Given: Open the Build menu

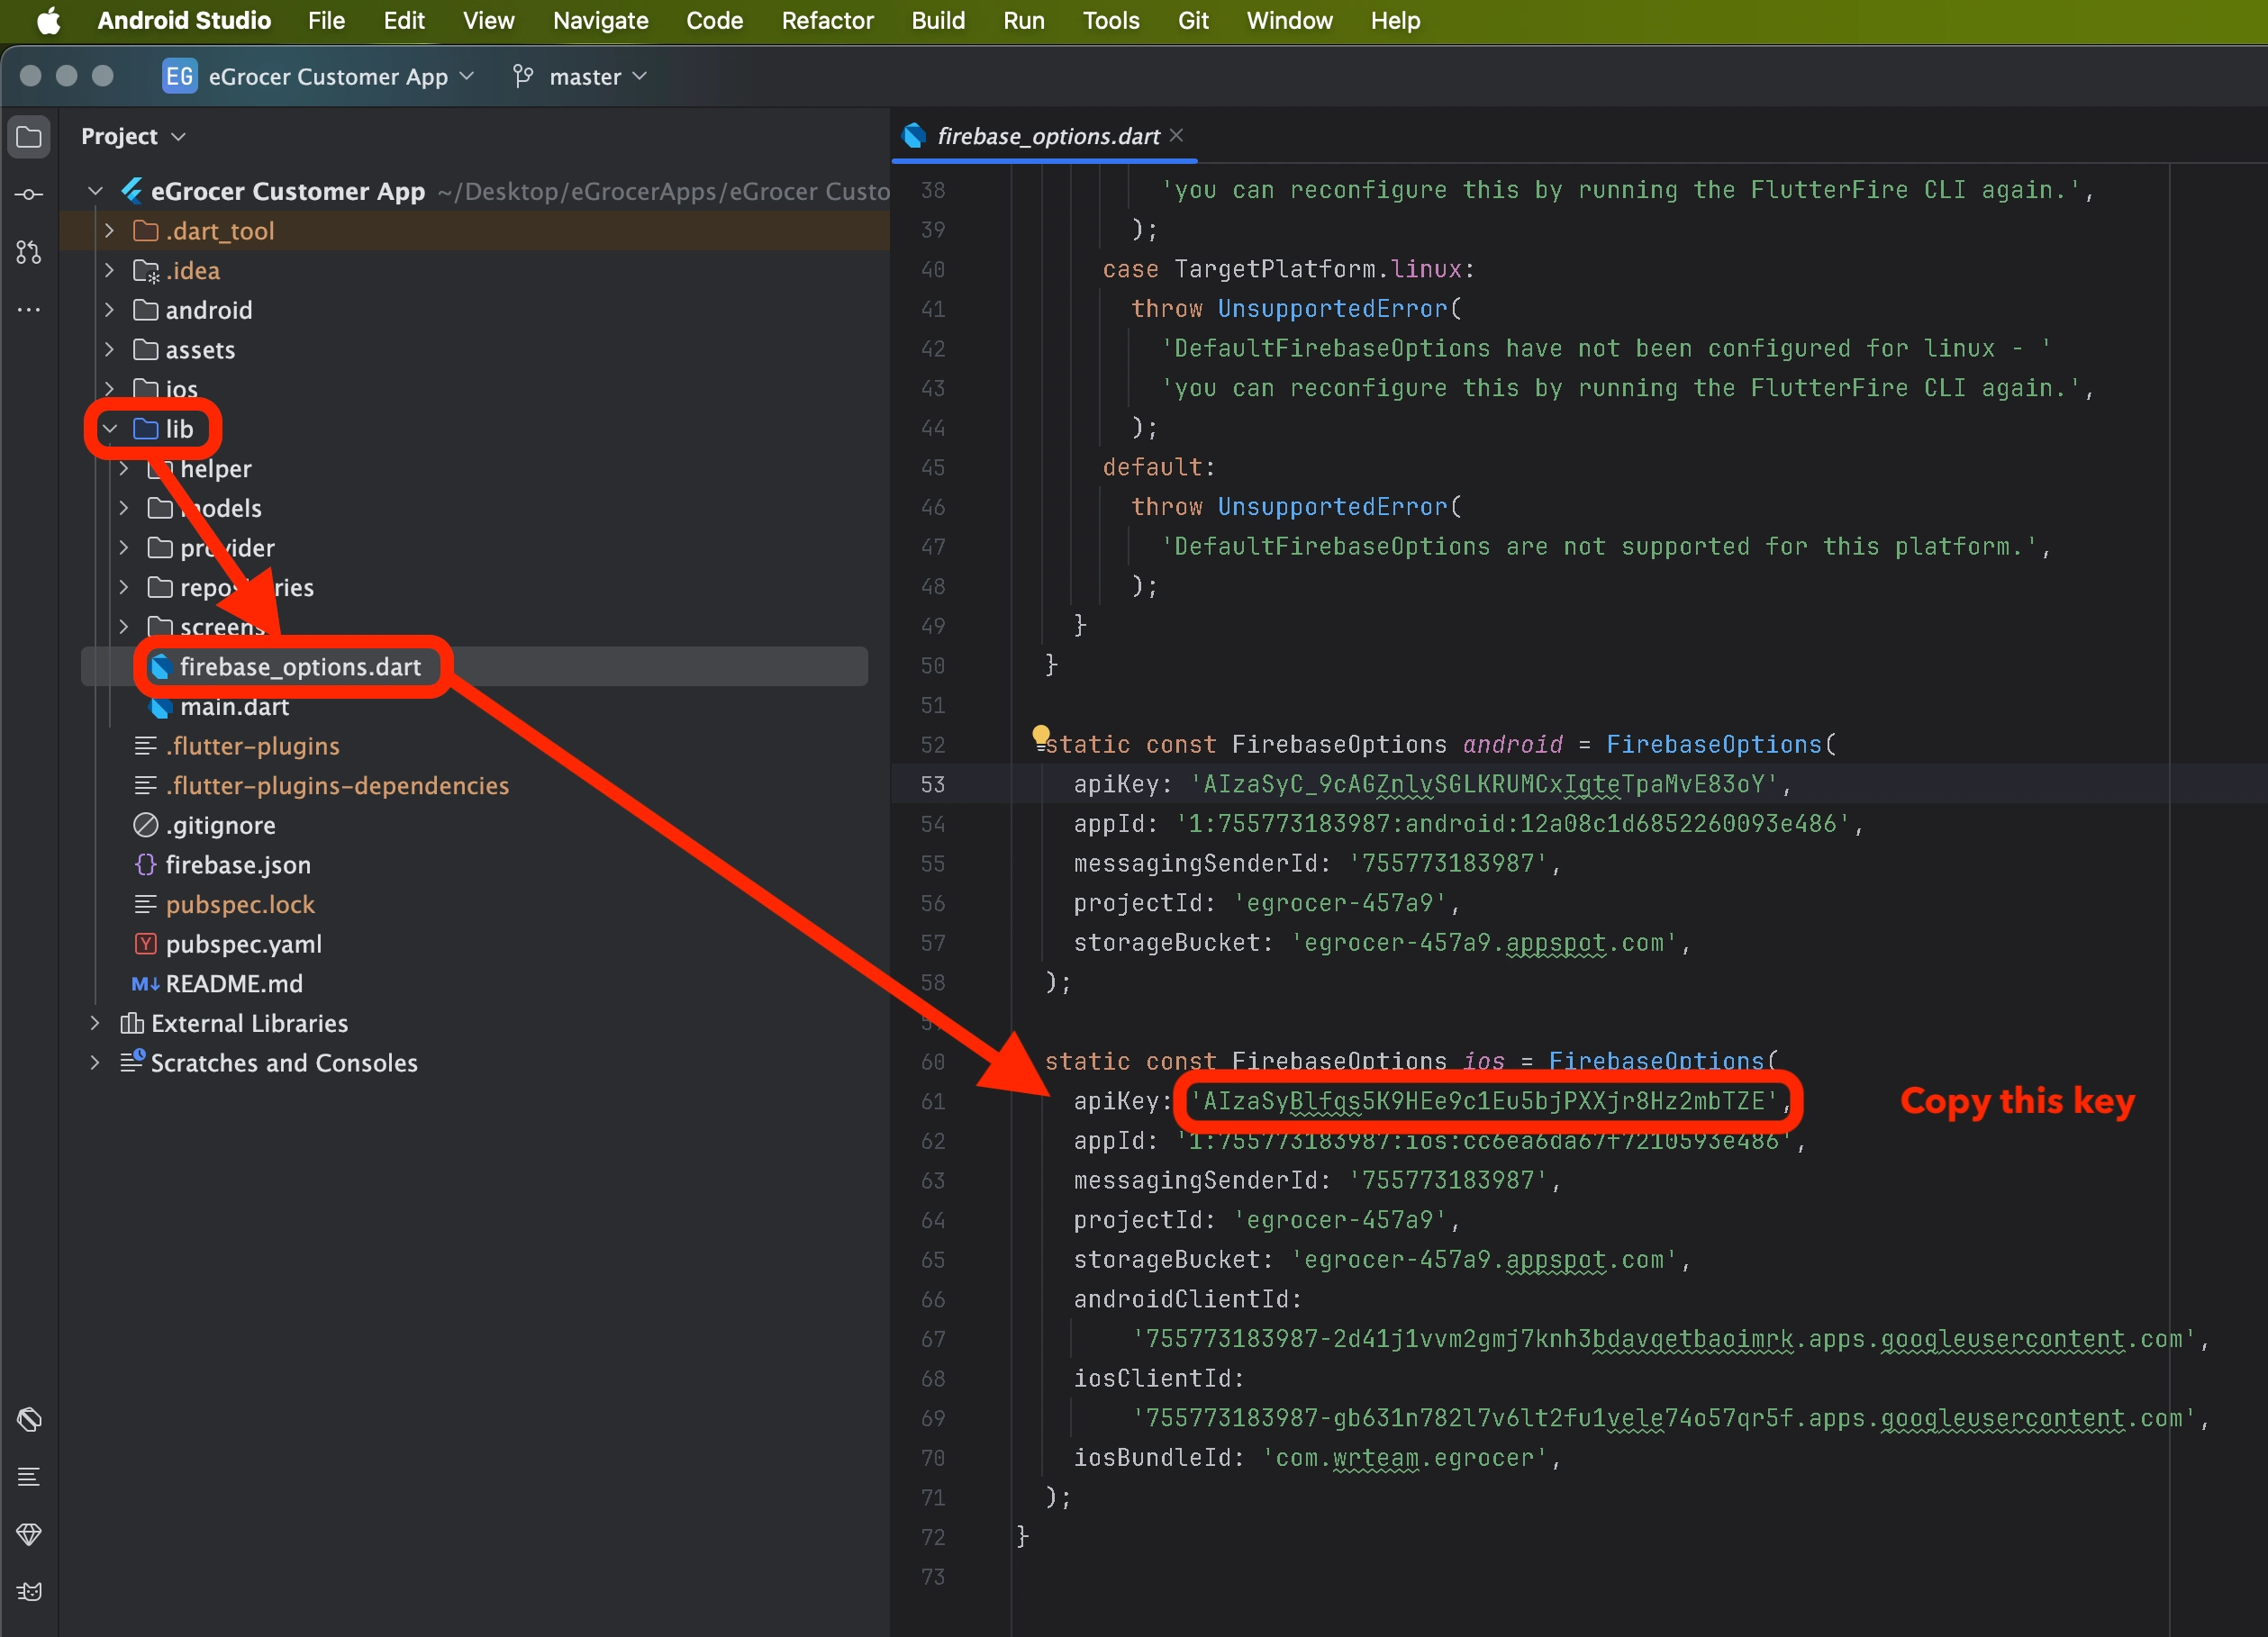Looking at the screenshot, I should click(938, 20).
